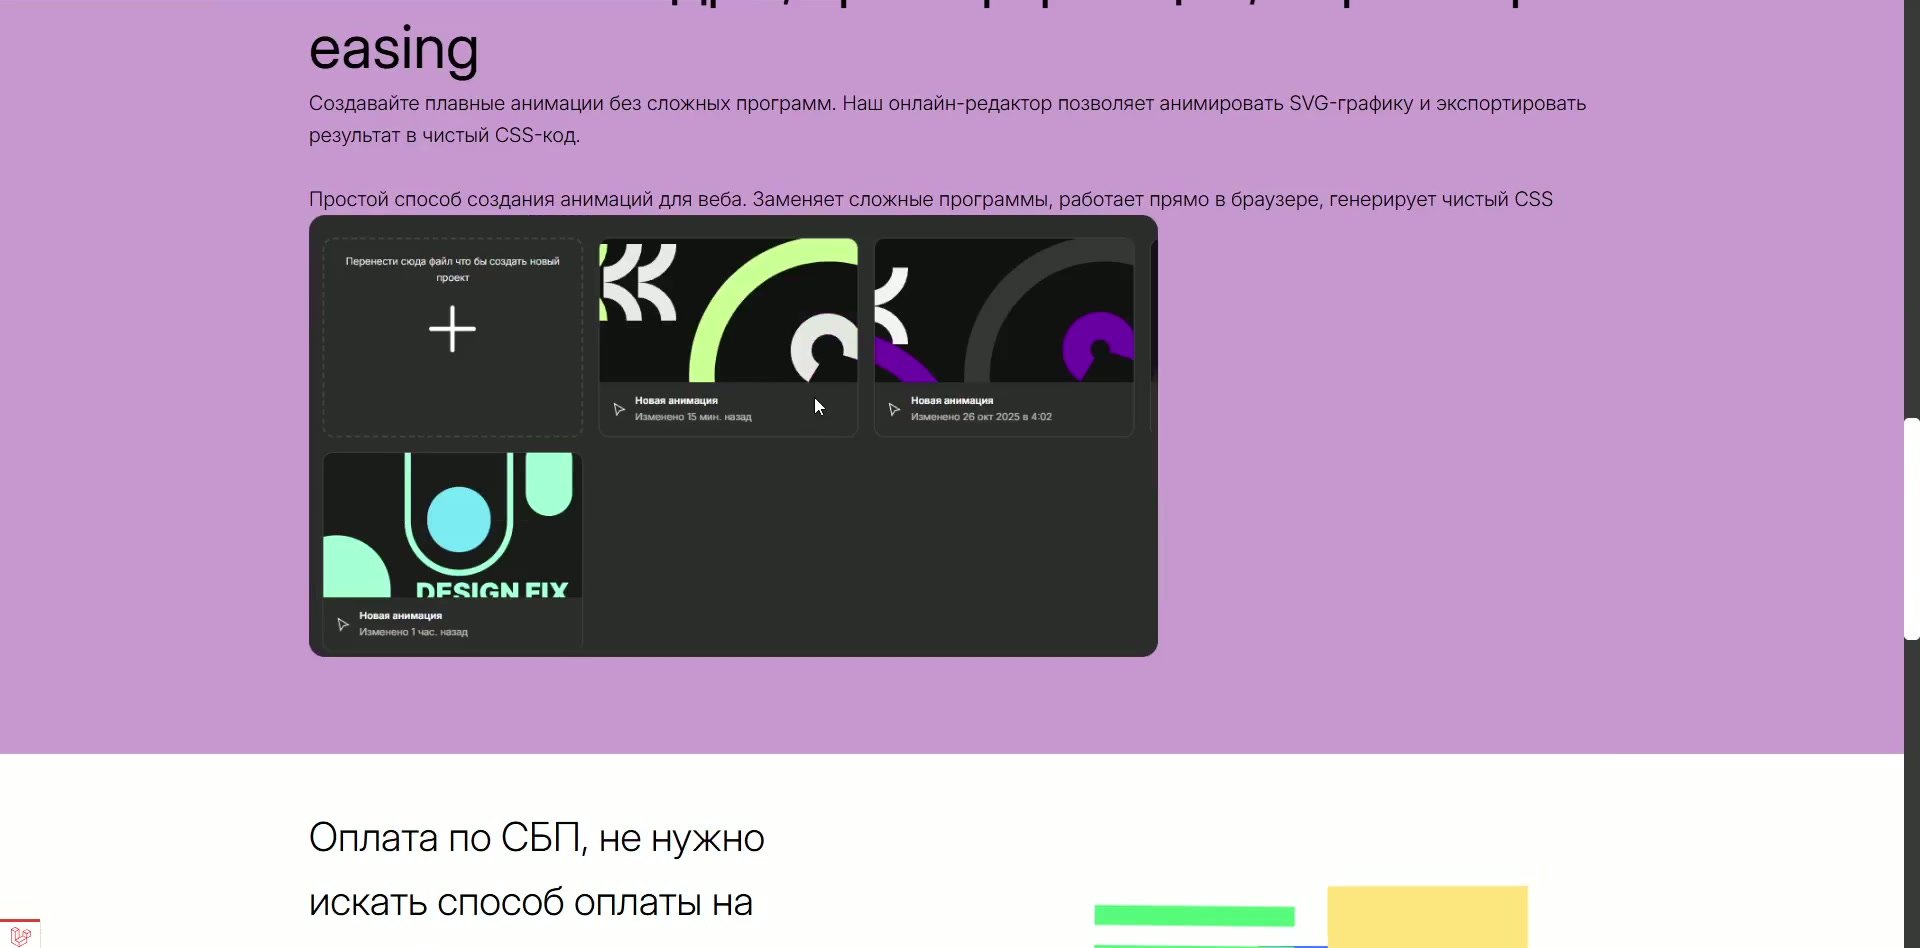Image resolution: width=1920 pixels, height=948 pixels.
Task: Click the line 'Простой способ создания анимаций для веба'
Action: (x=930, y=199)
